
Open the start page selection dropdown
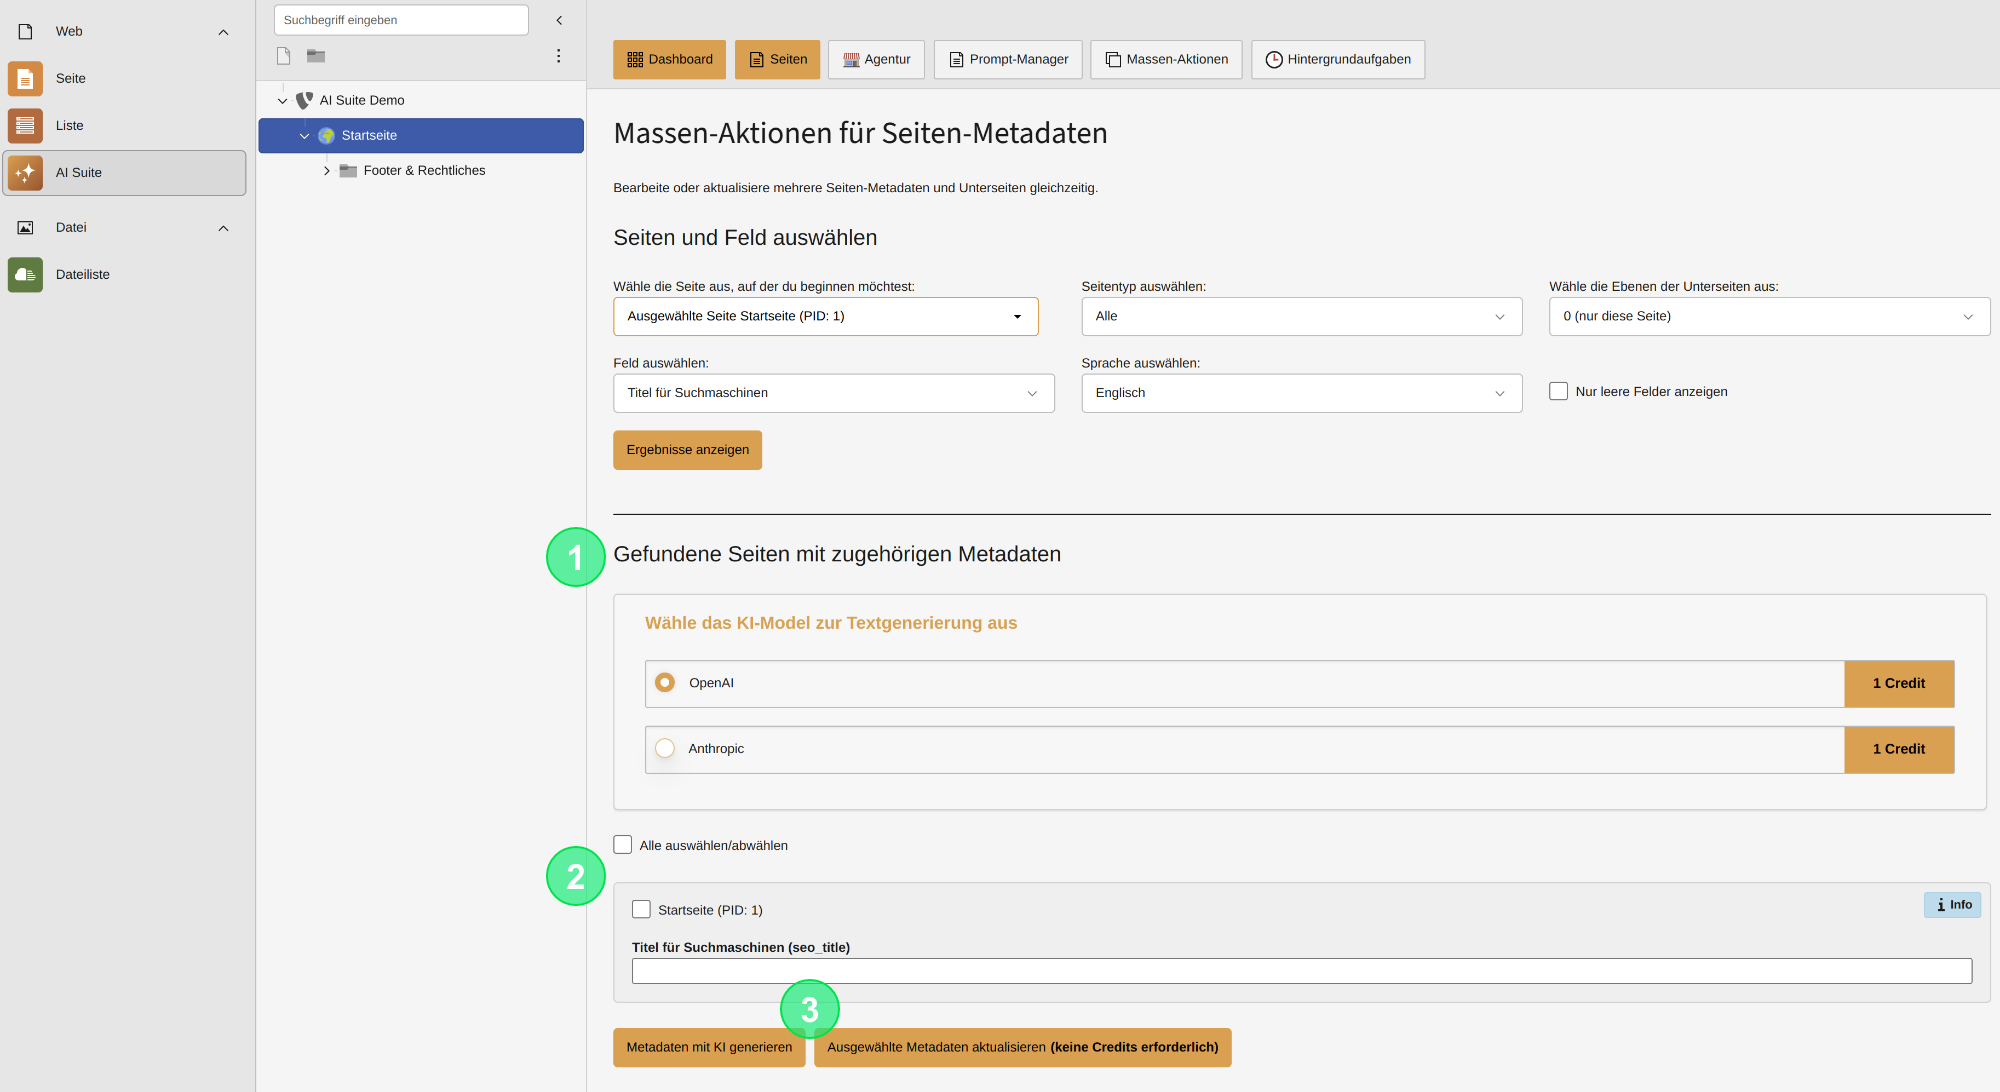click(x=826, y=316)
